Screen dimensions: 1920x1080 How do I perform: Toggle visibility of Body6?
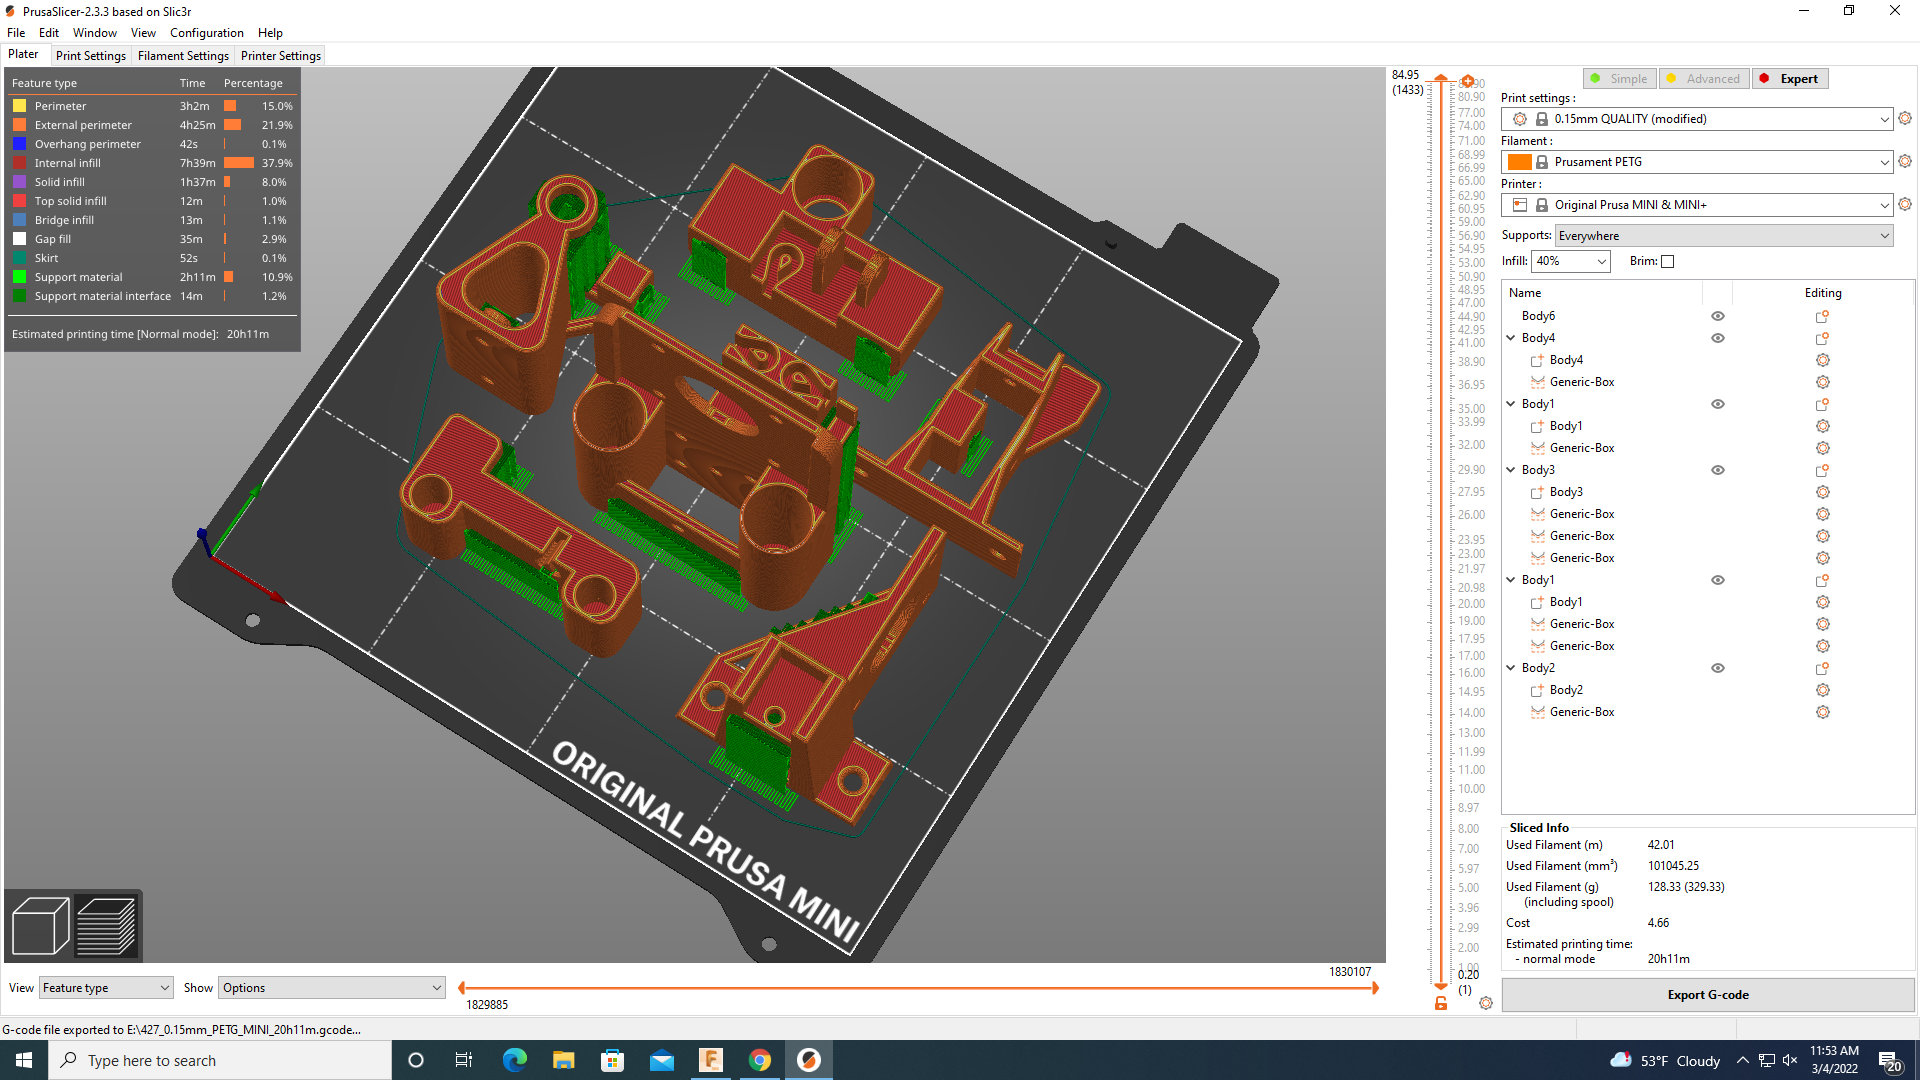pyautogui.click(x=1717, y=315)
